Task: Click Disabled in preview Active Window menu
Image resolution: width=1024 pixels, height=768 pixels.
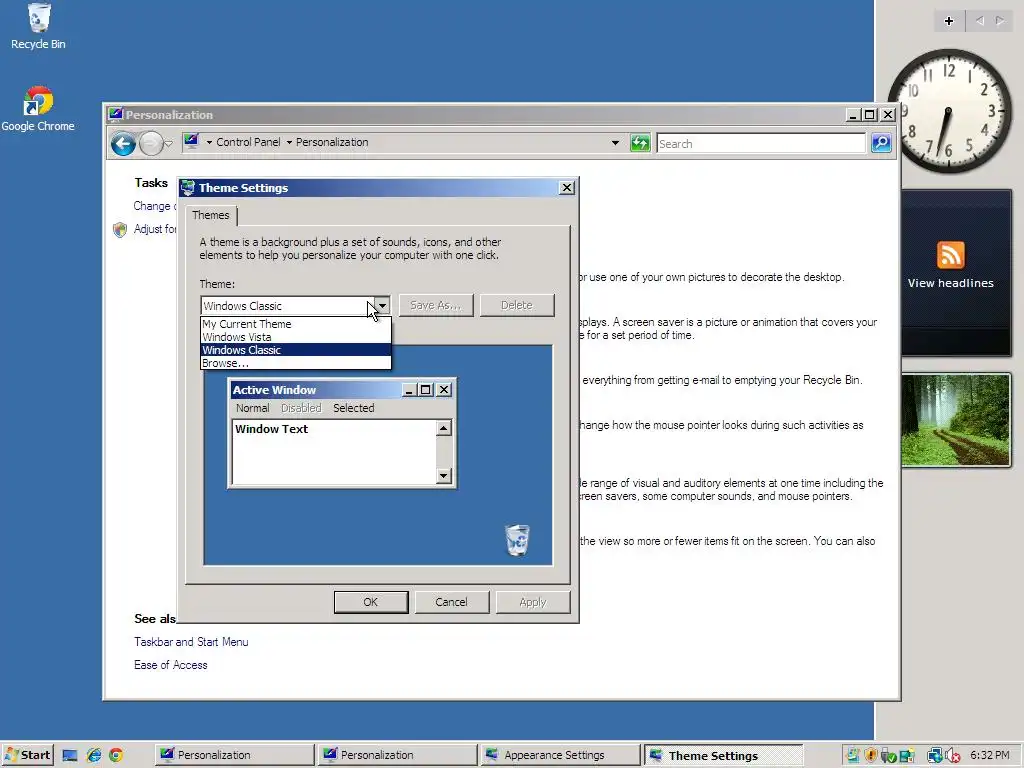Action: [x=301, y=408]
